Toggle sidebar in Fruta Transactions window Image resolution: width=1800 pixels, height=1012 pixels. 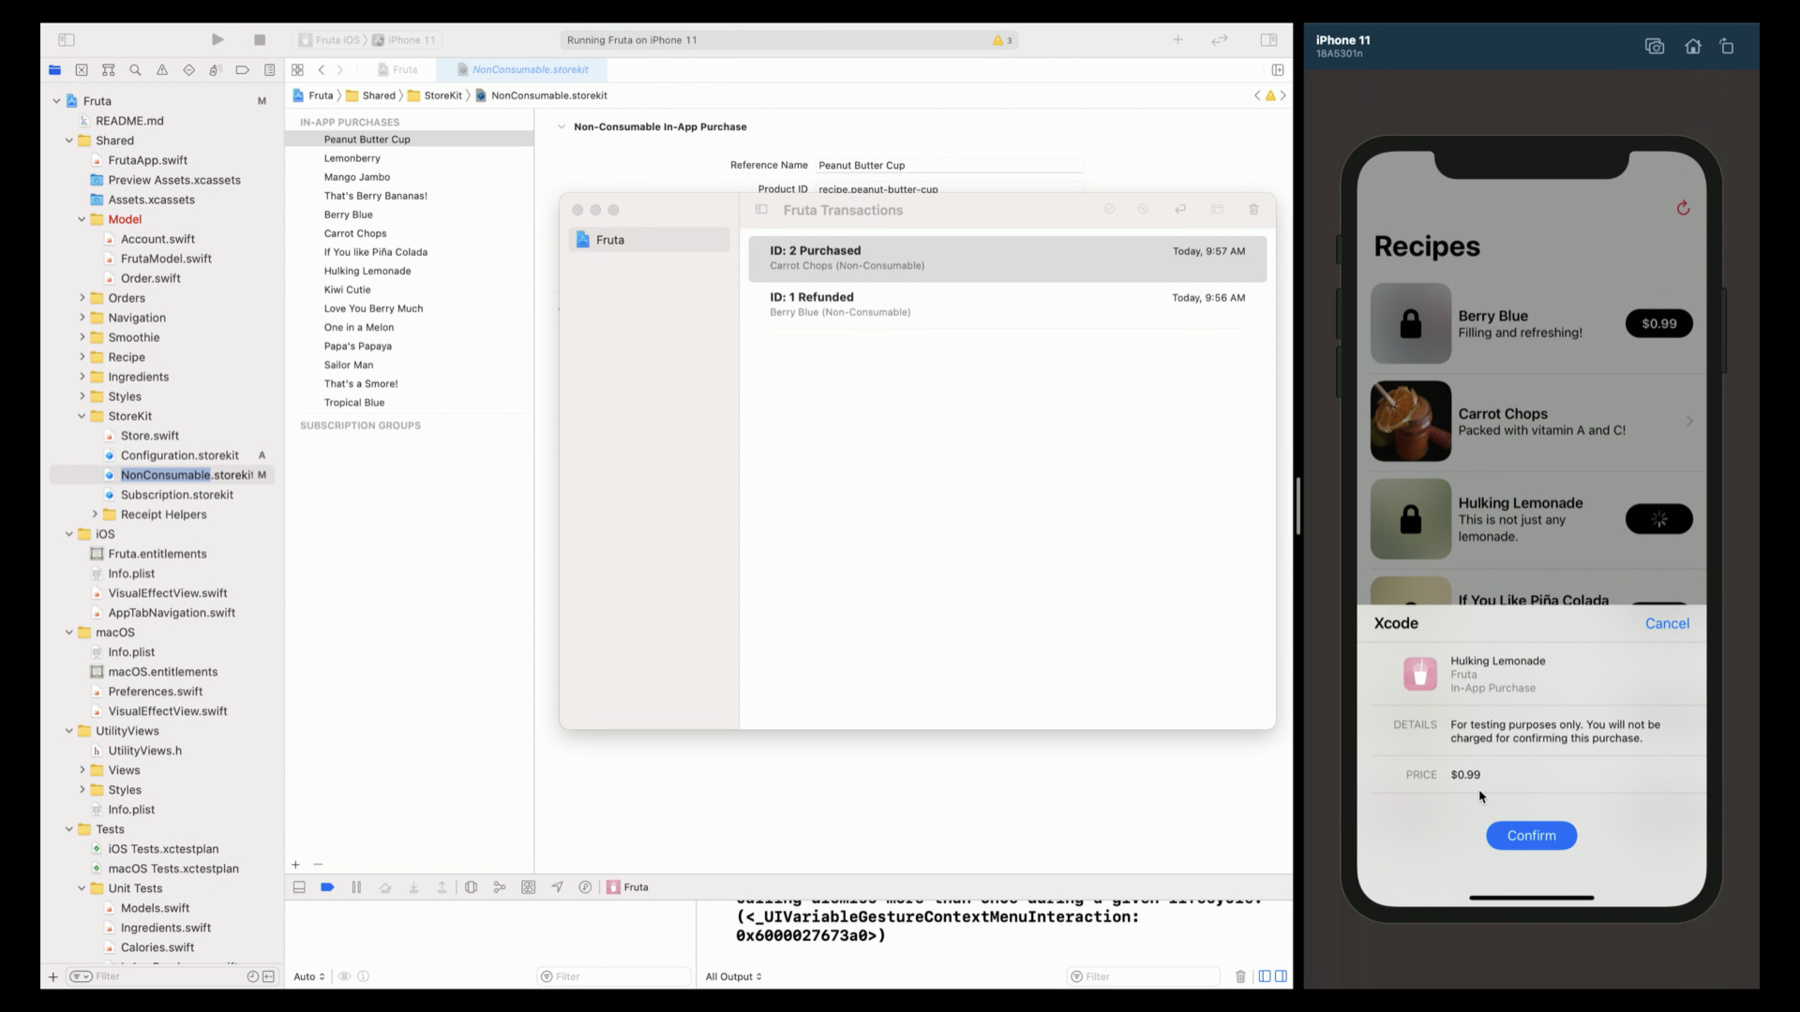click(x=762, y=210)
